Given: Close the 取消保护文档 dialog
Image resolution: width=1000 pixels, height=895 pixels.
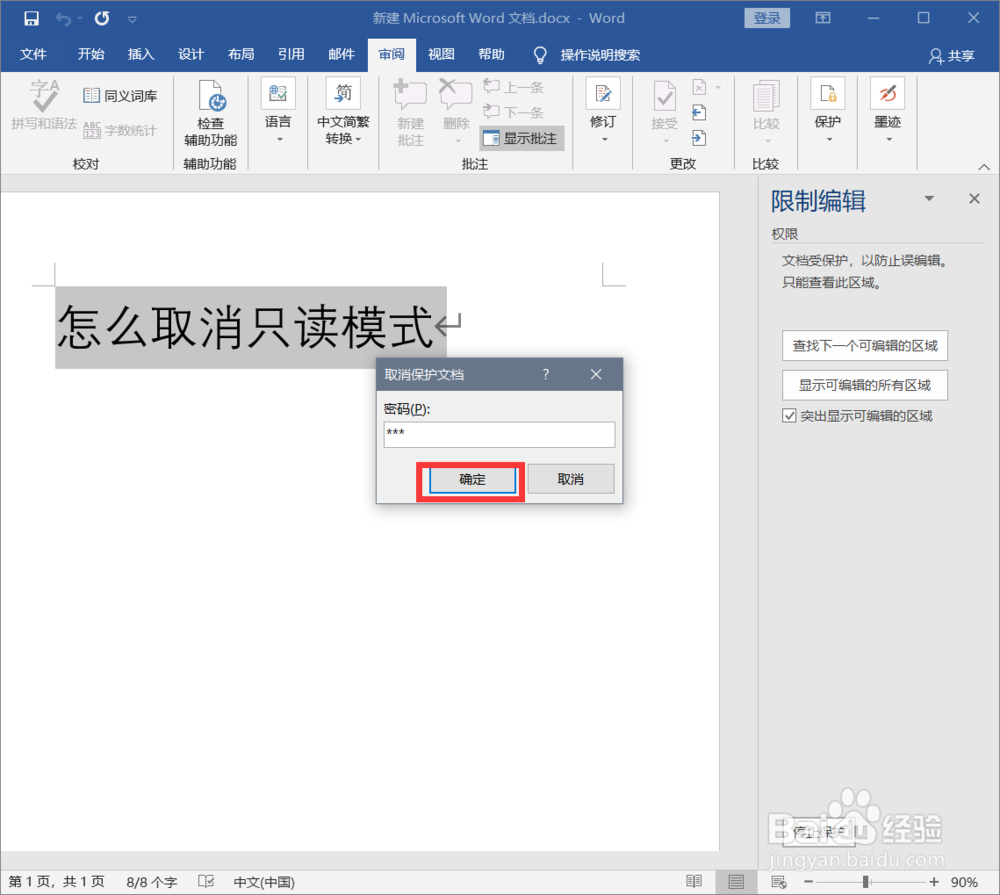Looking at the screenshot, I should (x=596, y=374).
